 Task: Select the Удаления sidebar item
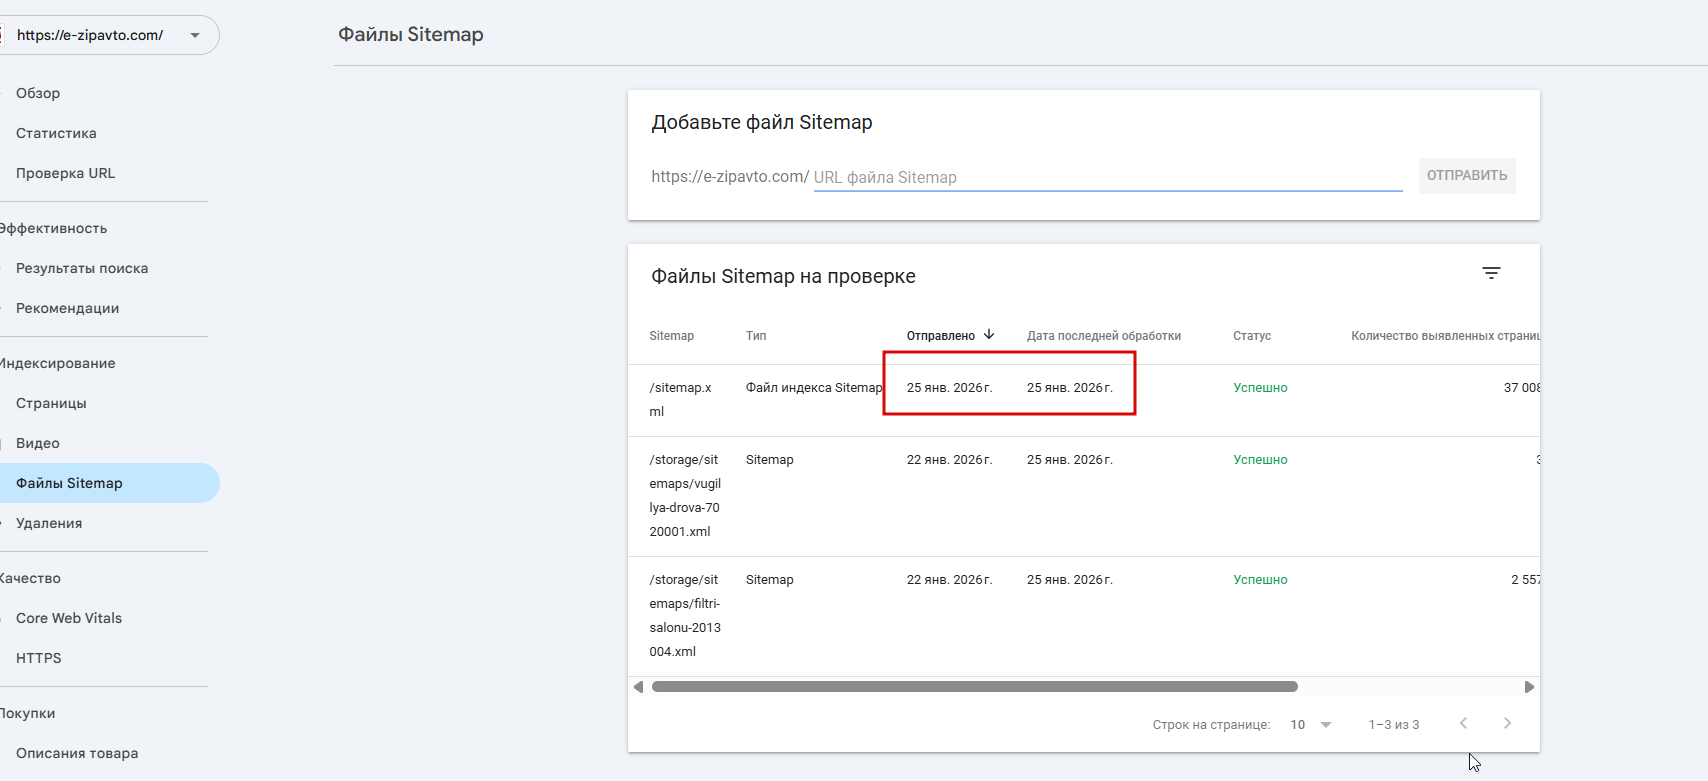pos(49,523)
